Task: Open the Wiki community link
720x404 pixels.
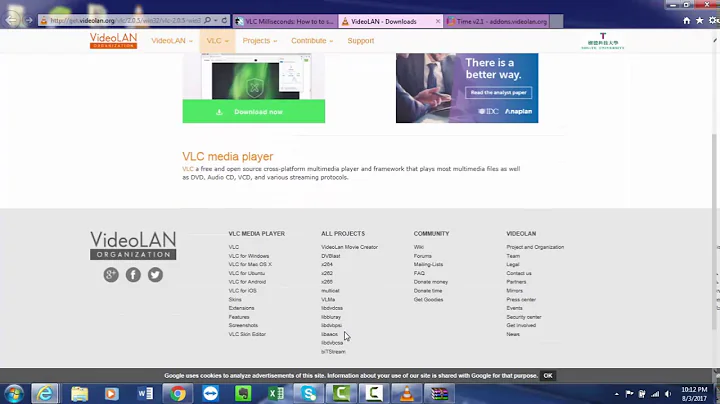Action: click(x=418, y=247)
